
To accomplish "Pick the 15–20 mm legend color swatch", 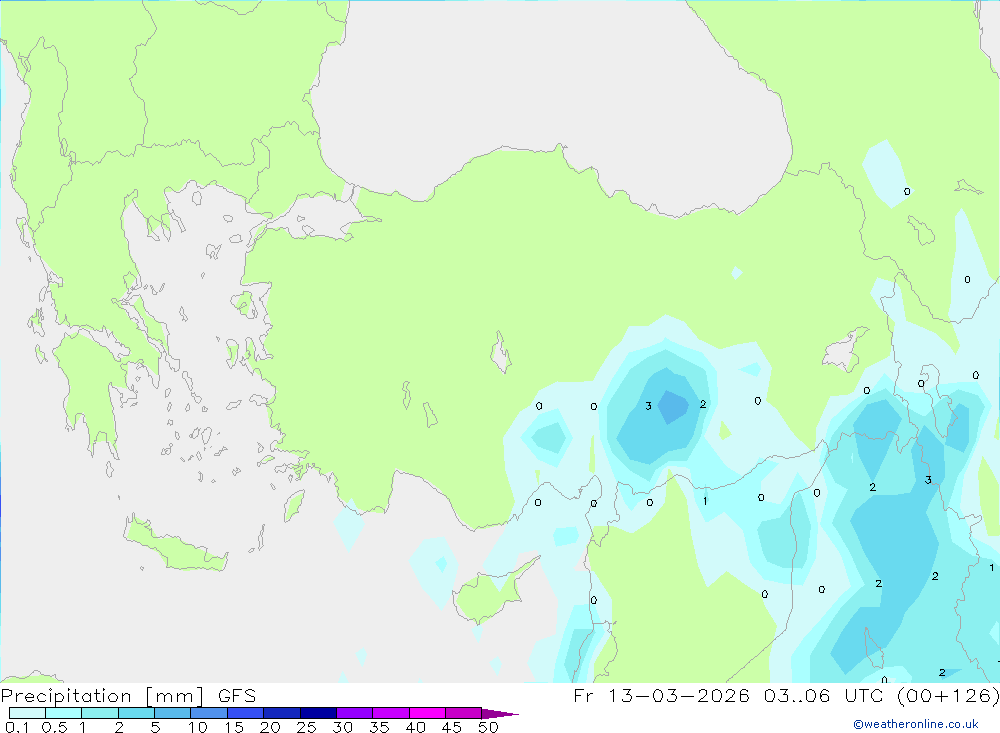I will click(245, 713).
